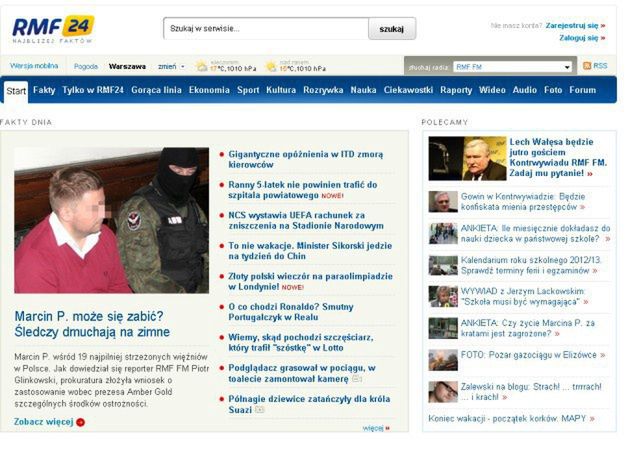Open Ranny 5-latek nie powinien trafić article

point(303,190)
